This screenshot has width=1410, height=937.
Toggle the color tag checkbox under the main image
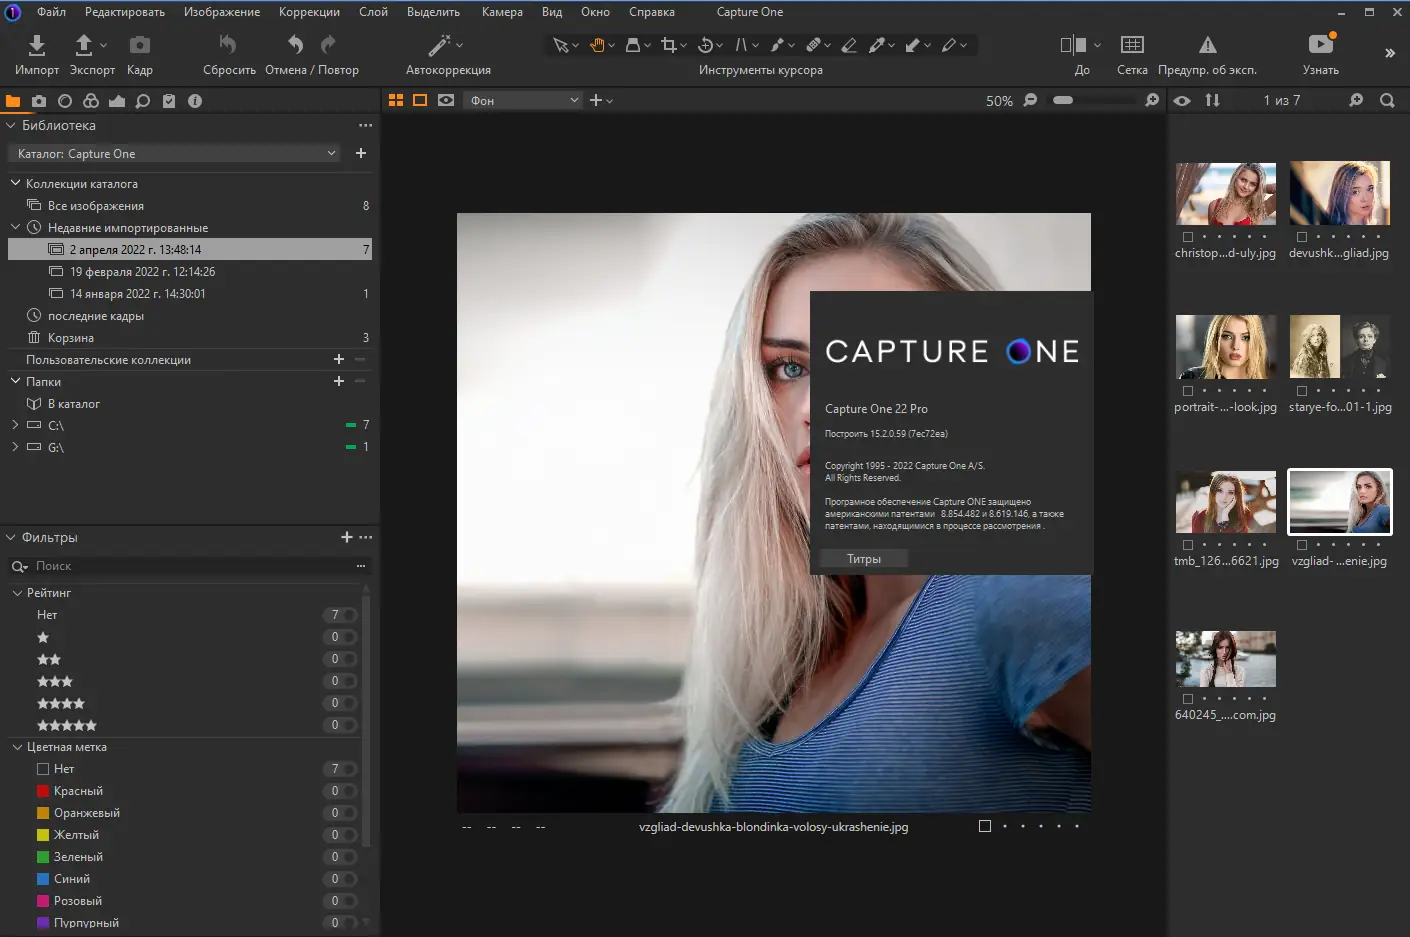click(x=985, y=826)
